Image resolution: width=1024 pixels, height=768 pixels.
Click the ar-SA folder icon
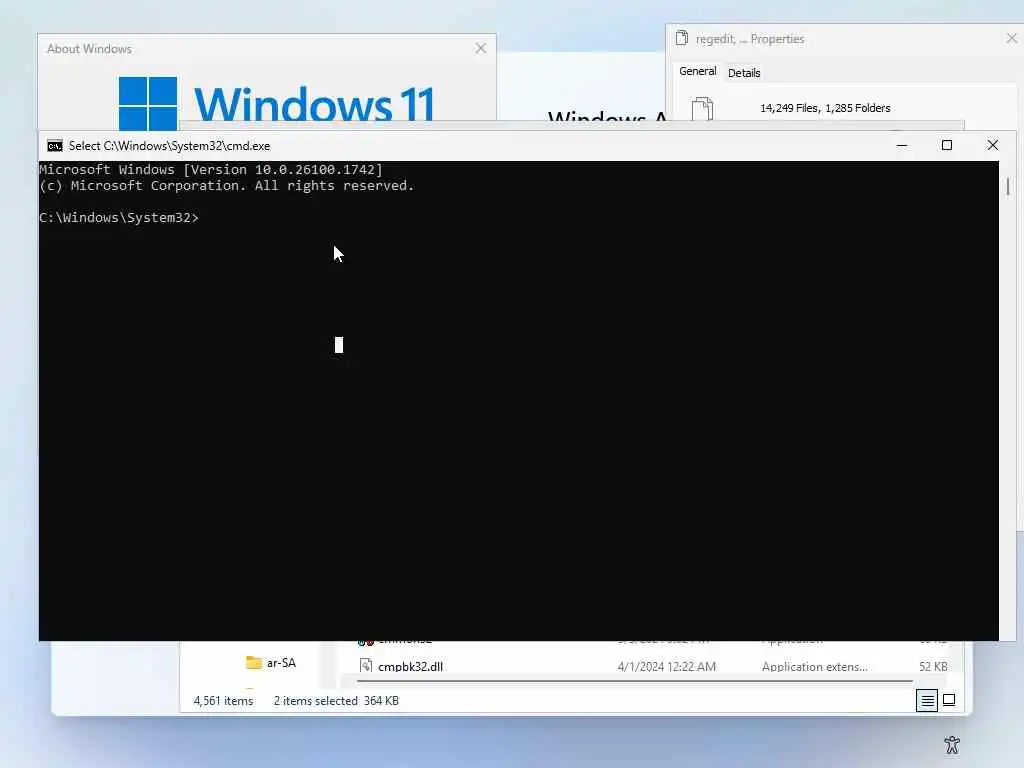click(x=253, y=663)
